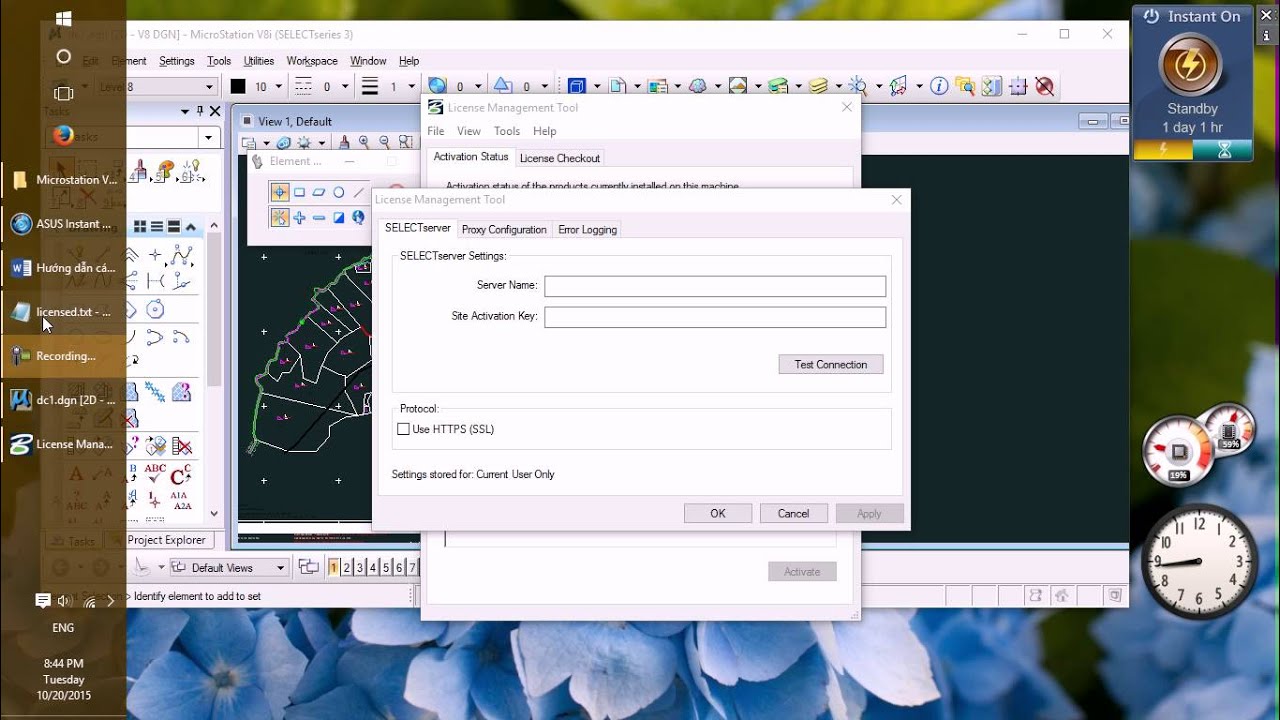Select the Shape selection method icon

tap(319, 192)
